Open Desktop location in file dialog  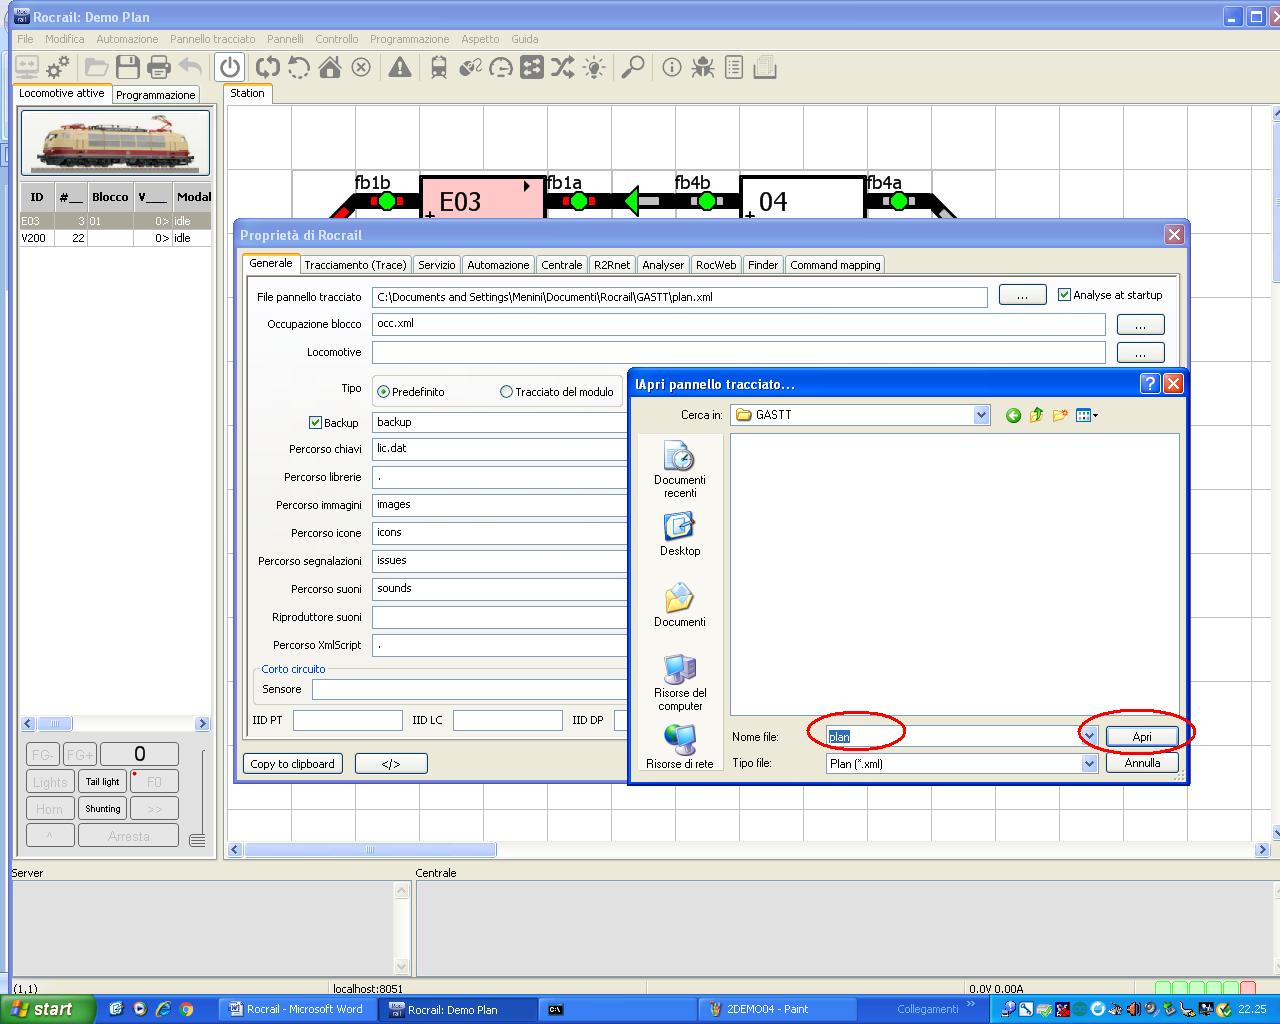pyautogui.click(x=680, y=535)
